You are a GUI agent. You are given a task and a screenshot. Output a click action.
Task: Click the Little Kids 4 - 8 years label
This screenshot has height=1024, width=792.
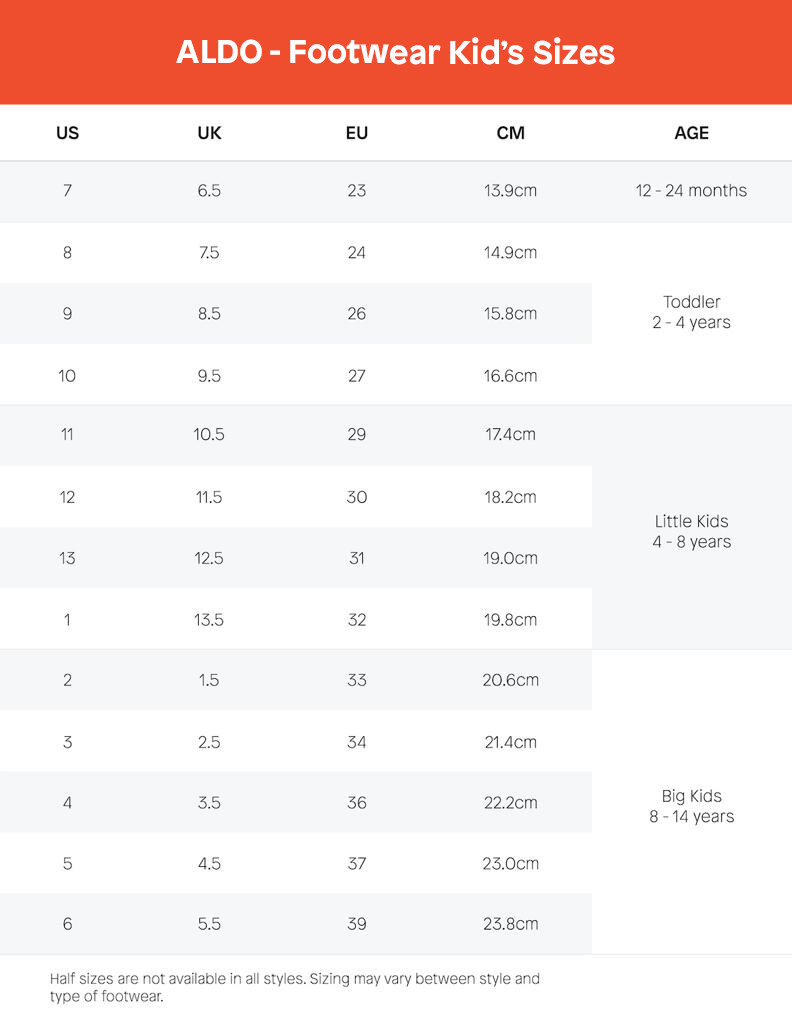coord(691,531)
